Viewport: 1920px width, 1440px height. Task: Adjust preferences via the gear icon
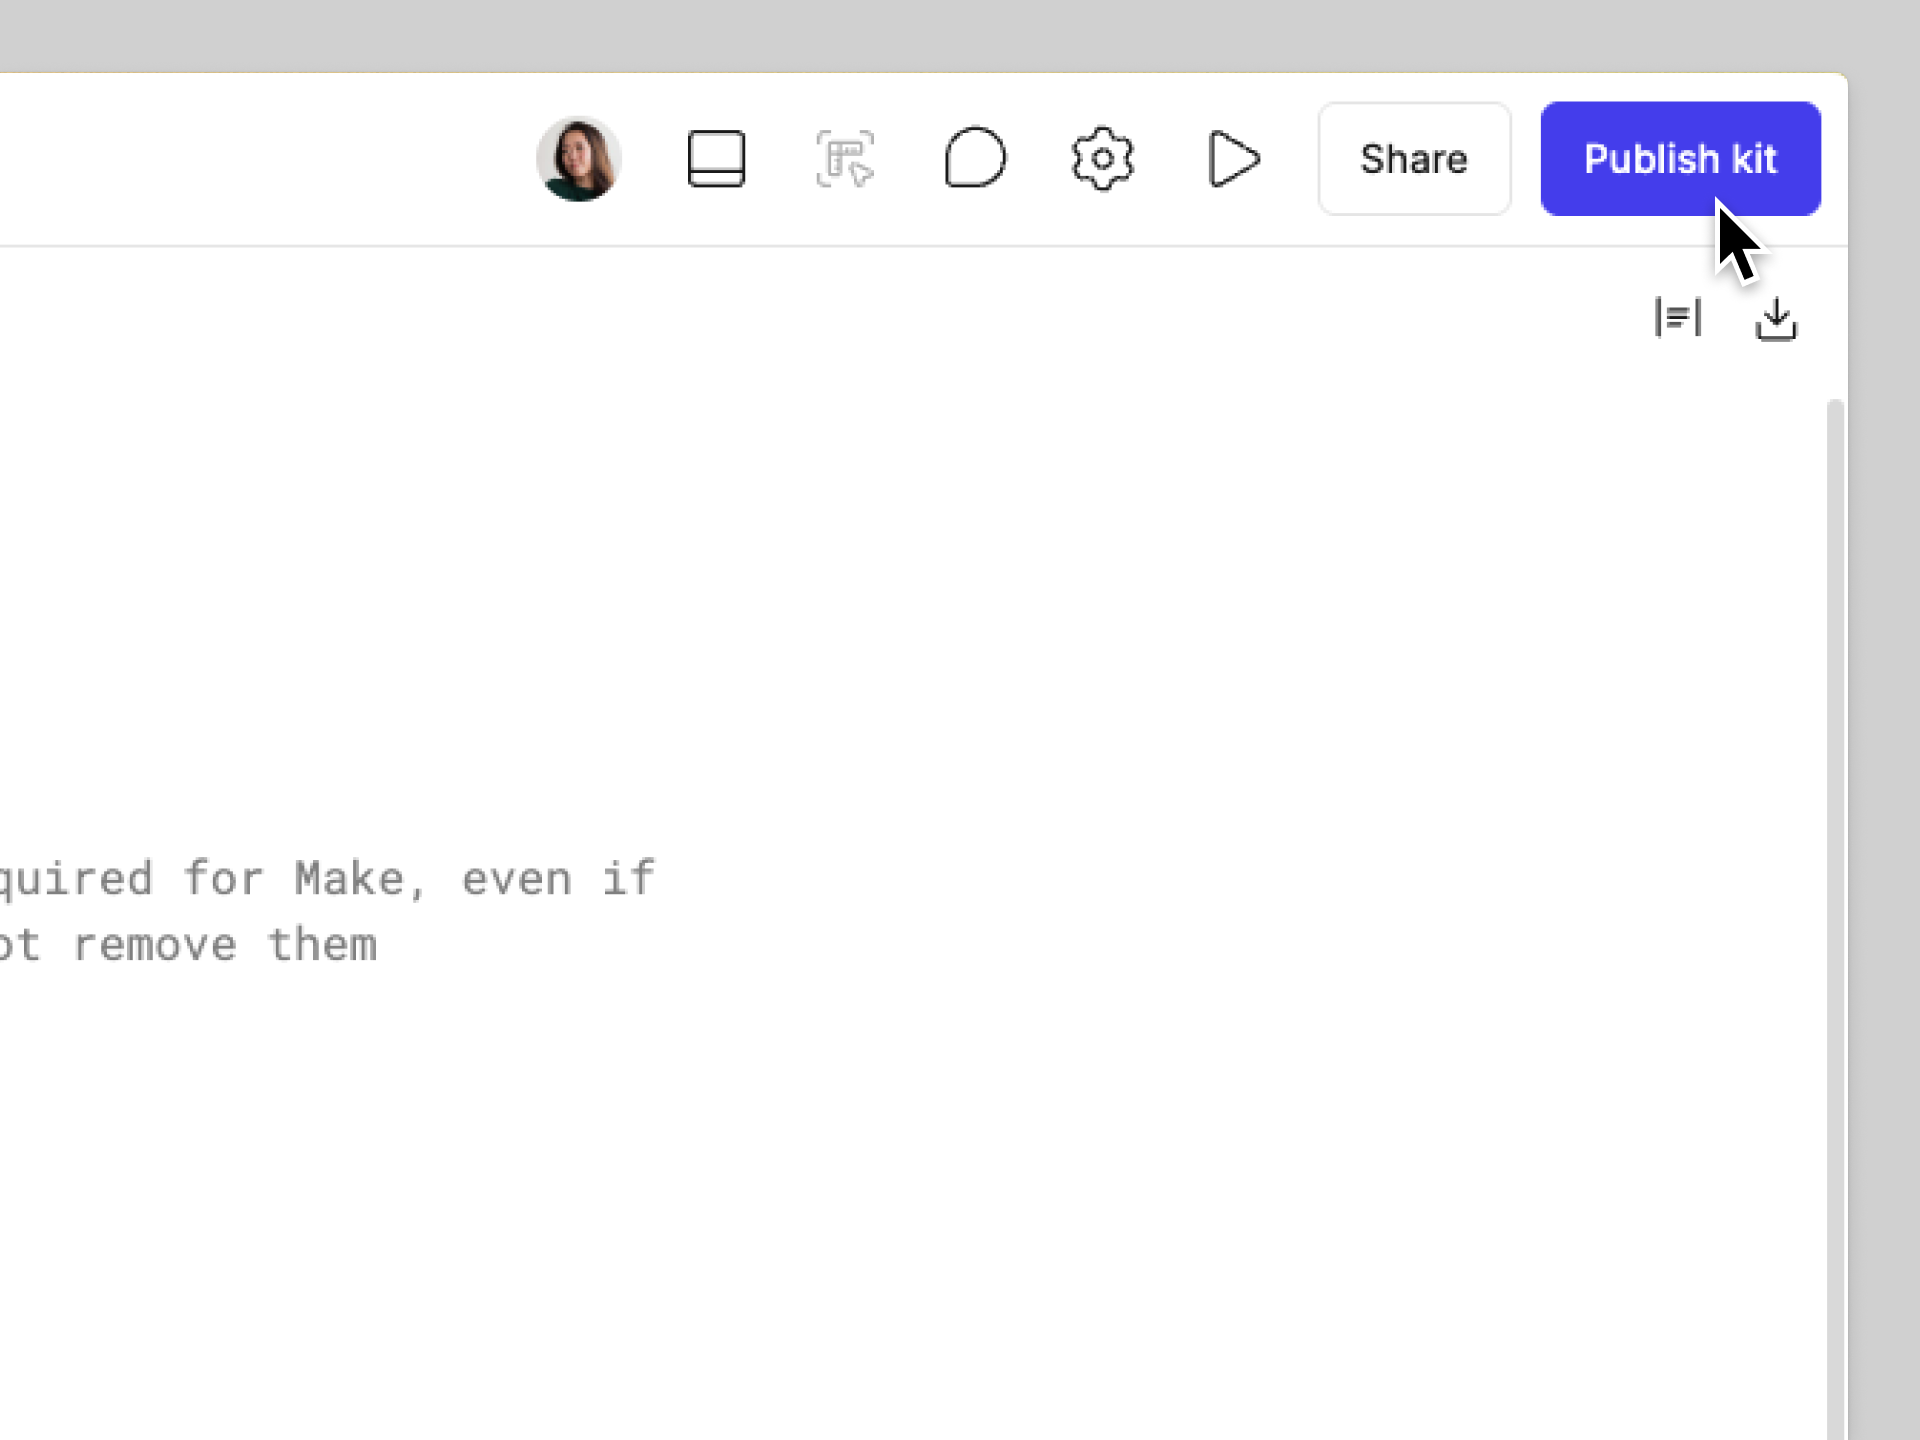1101,158
